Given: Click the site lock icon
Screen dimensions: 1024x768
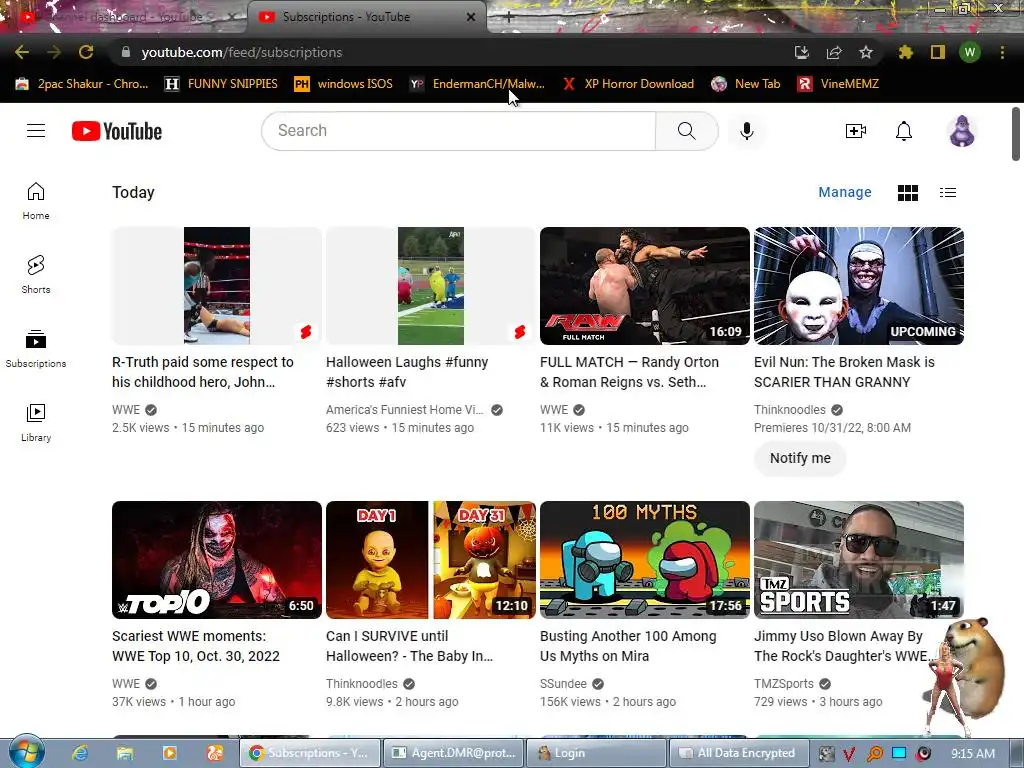Looking at the screenshot, I should click(126, 52).
